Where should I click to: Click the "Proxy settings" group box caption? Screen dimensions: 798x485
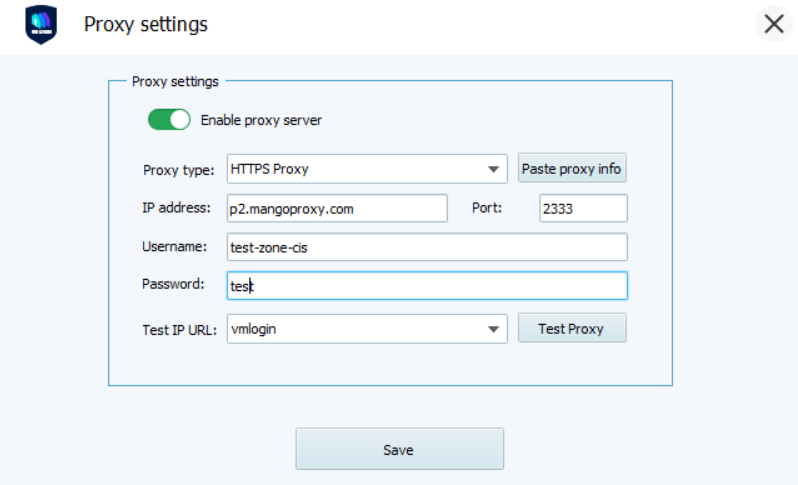click(175, 81)
